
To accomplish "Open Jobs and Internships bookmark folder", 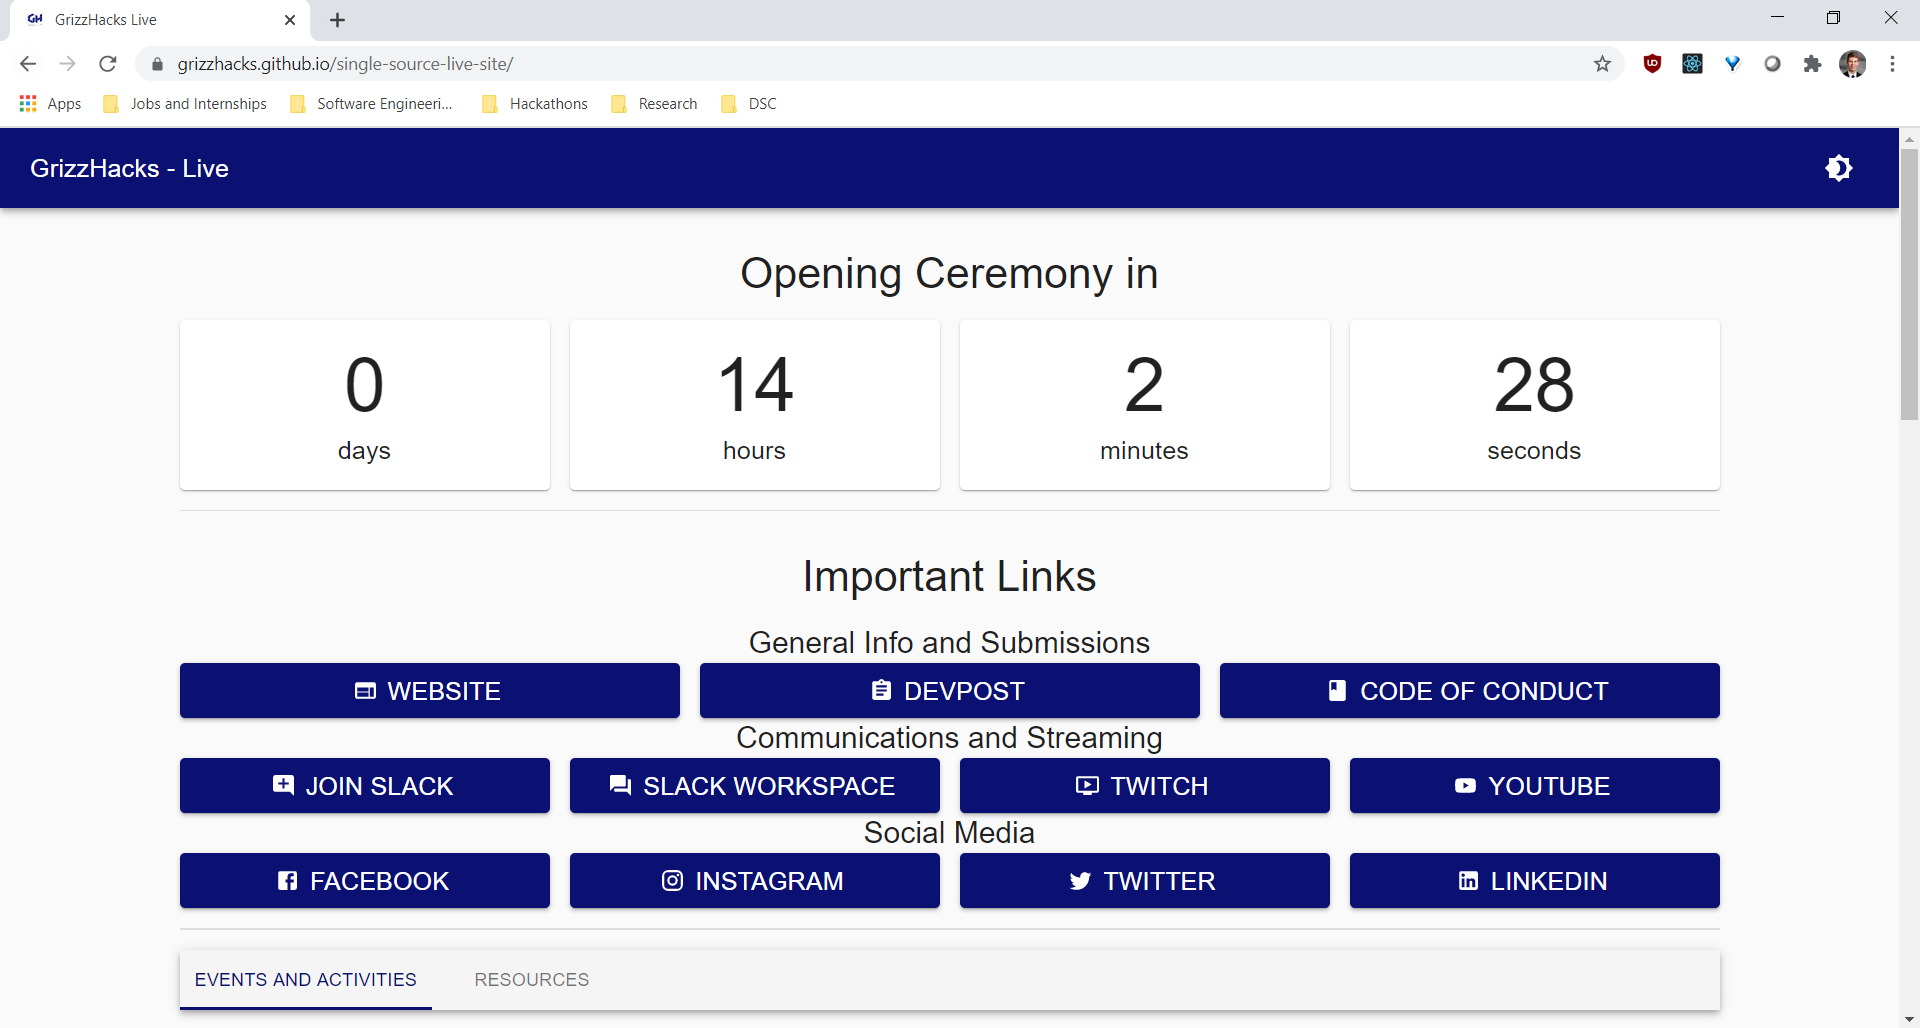I will 185,104.
